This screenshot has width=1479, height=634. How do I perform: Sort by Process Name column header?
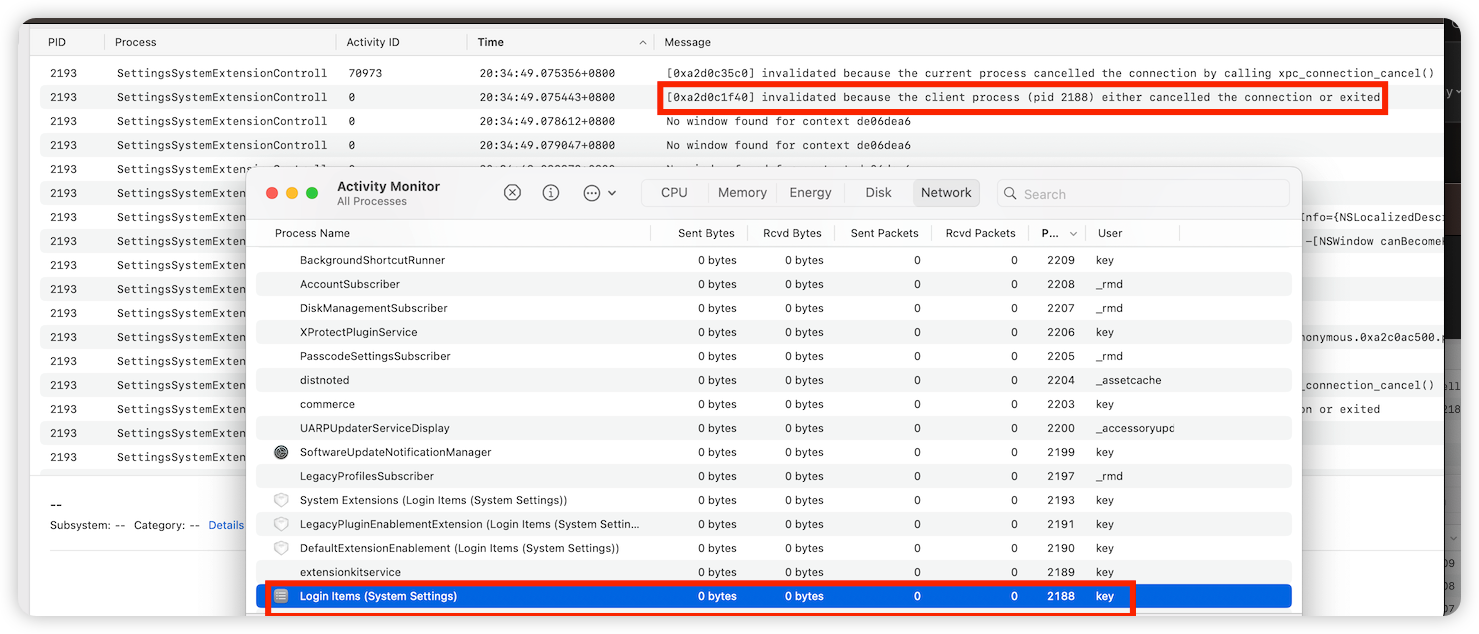[x=312, y=233]
